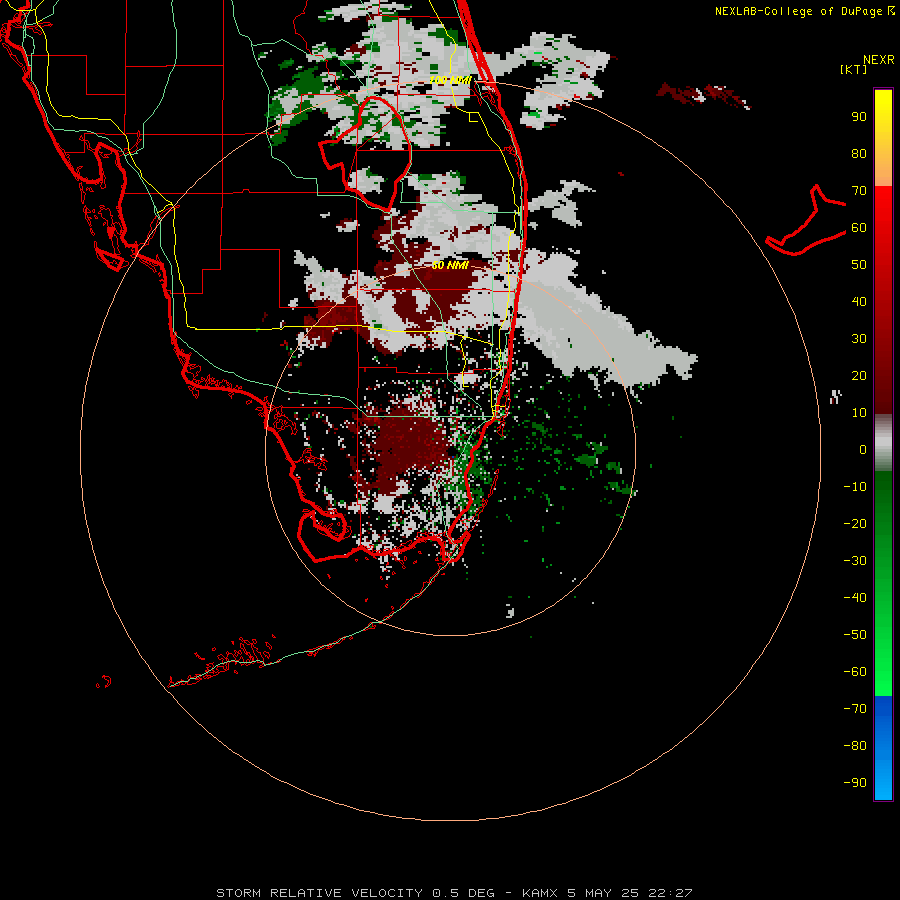The image size is (900, 900).
Task: Click the [KT] units label
Action: pyautogui.click(x=853, y=69)
